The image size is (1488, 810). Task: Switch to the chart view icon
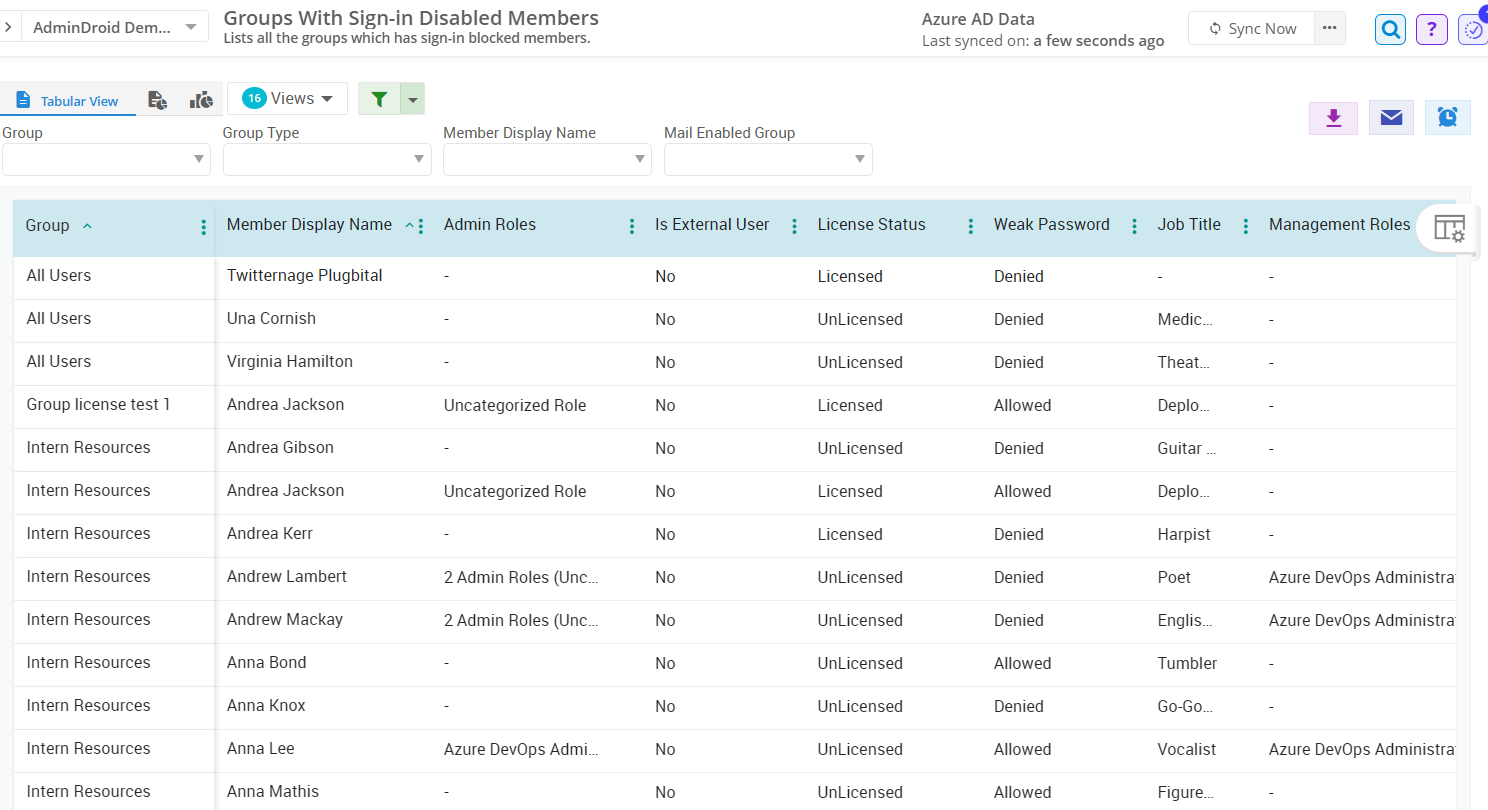[202, 100]
